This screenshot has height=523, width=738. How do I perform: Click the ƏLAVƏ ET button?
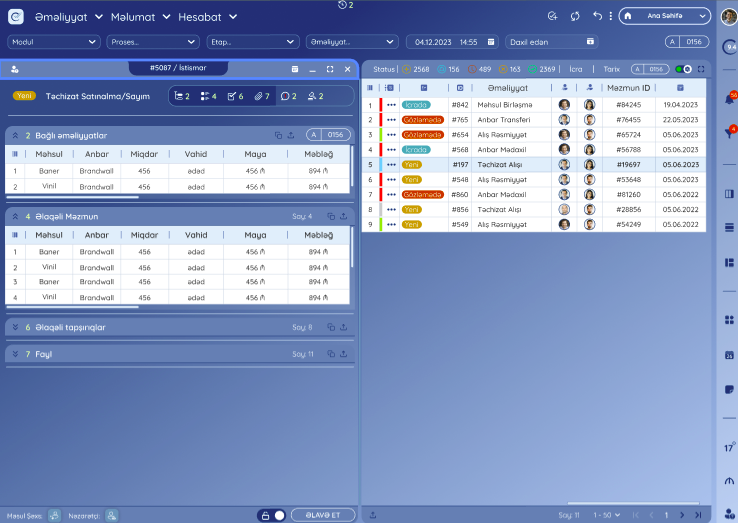[322, 515]
